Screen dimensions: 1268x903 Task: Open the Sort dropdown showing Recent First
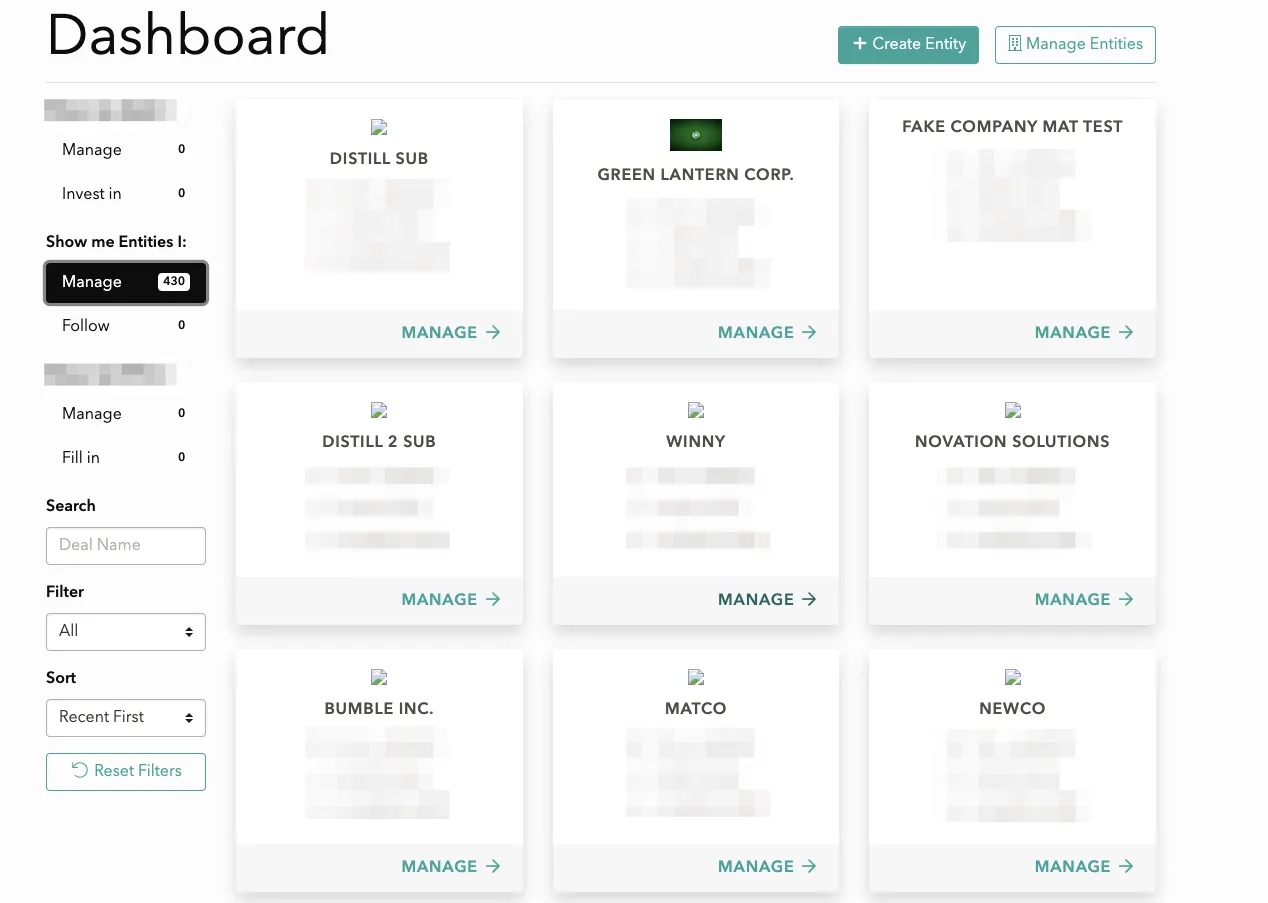pos(125,717)
